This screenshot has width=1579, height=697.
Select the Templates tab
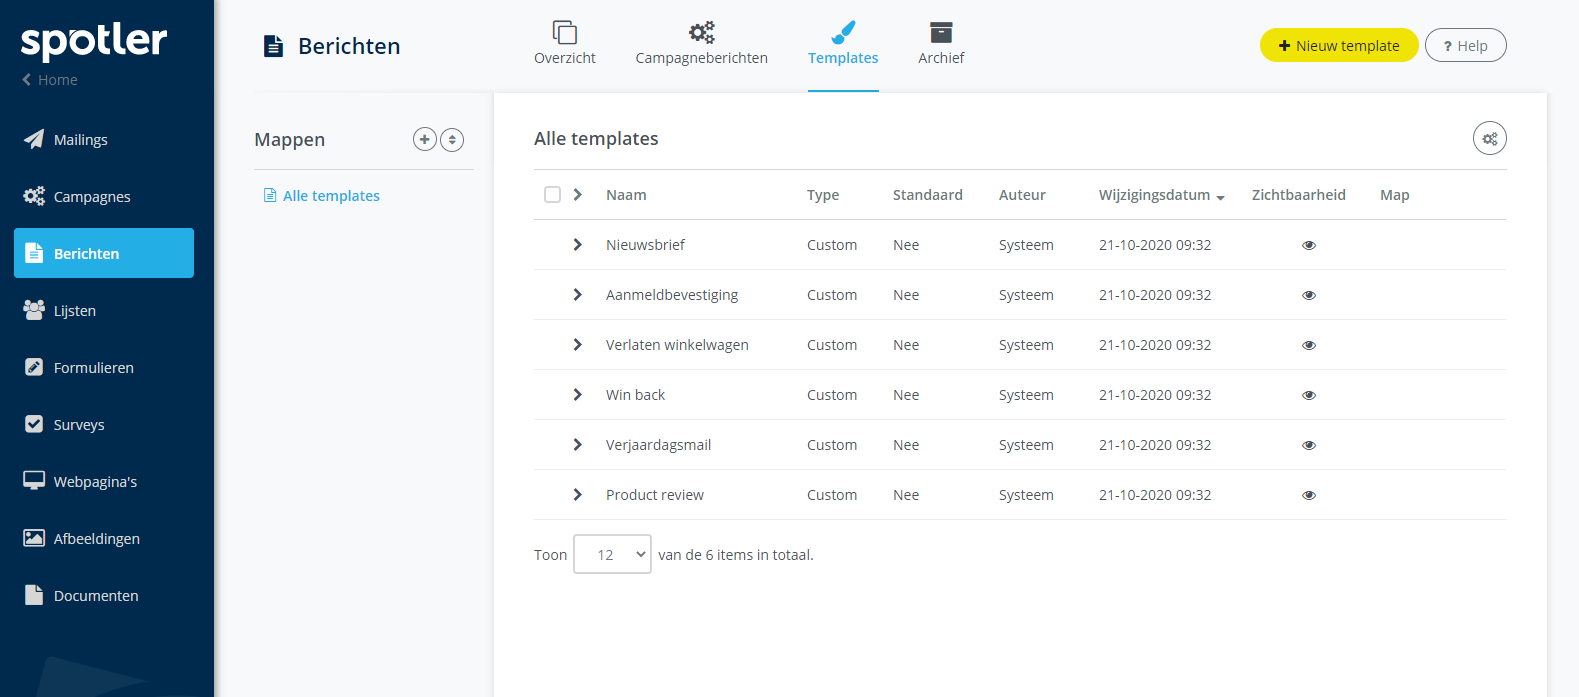pyautogui.click(x=843, y=44)
